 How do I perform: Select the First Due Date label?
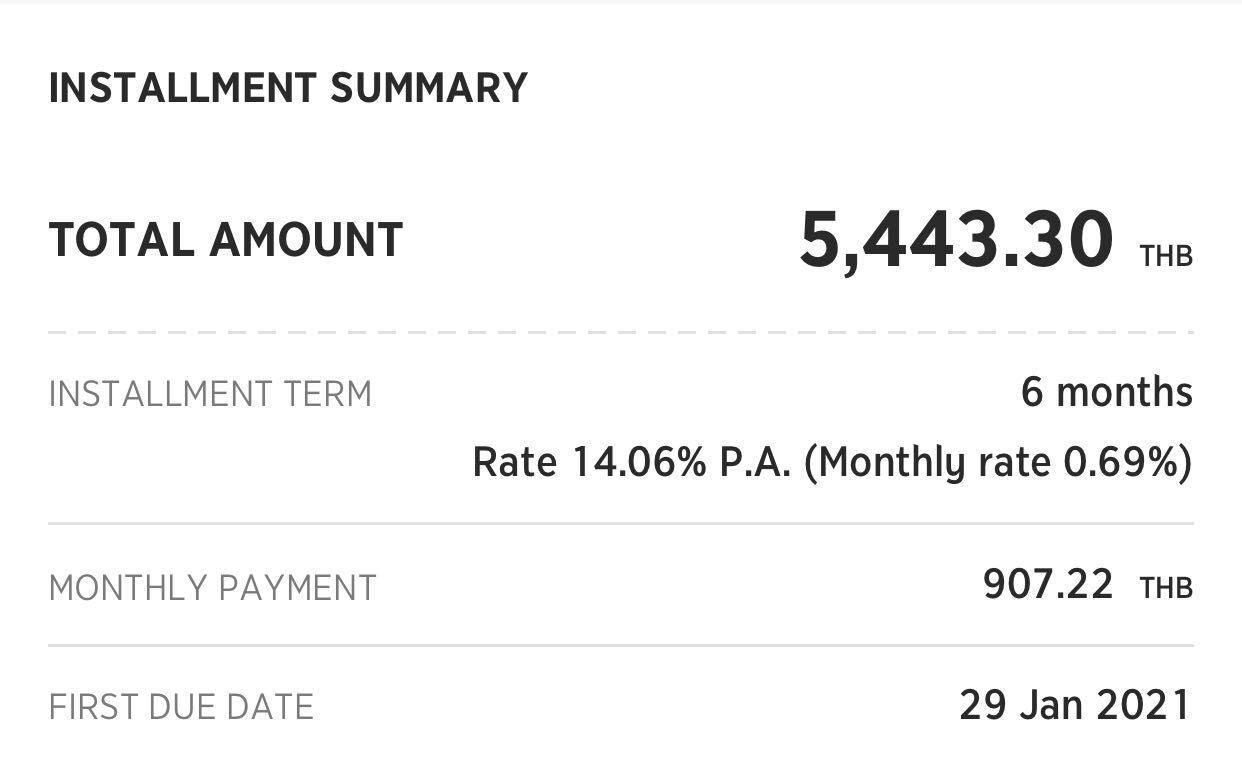(181, 708)
